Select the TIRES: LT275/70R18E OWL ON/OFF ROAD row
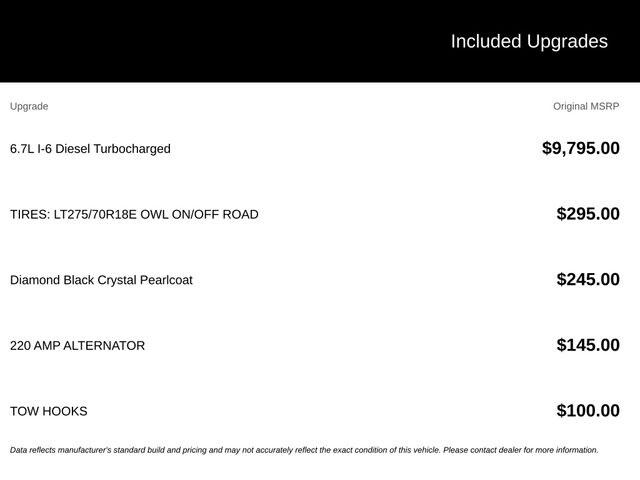 tap(315, 214)
